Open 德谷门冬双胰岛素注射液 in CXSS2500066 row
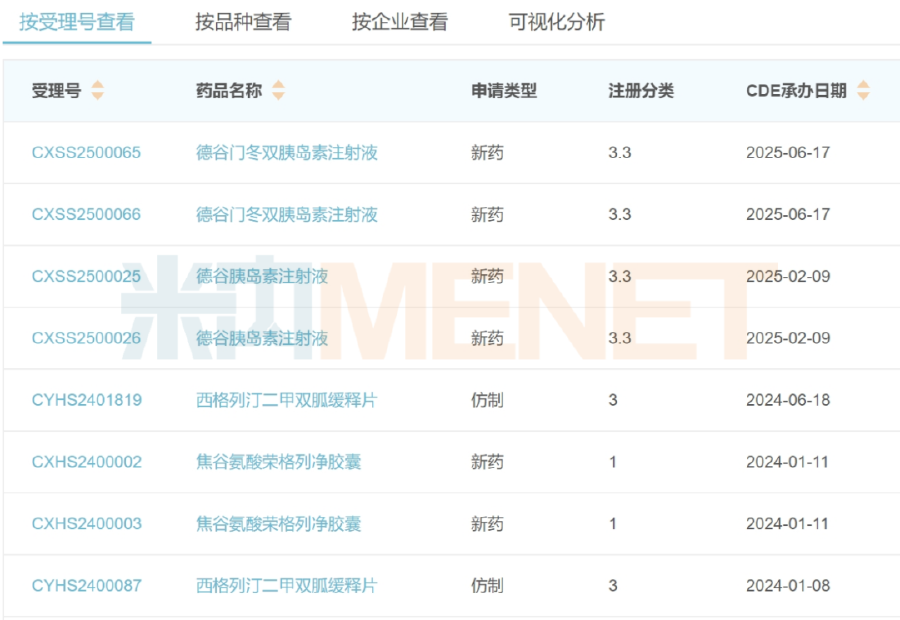 point(287,215)
